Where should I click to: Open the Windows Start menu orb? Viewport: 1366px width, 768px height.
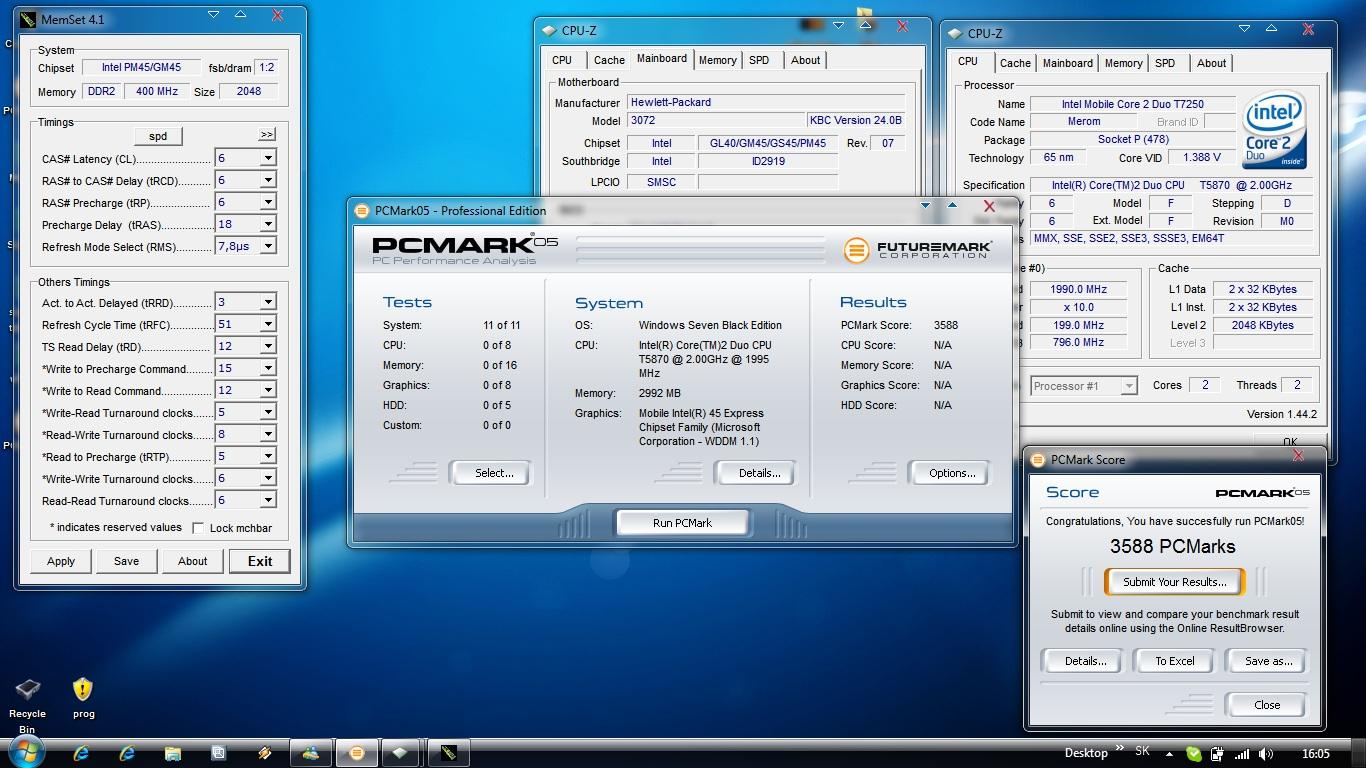click(x=25, y=752)
